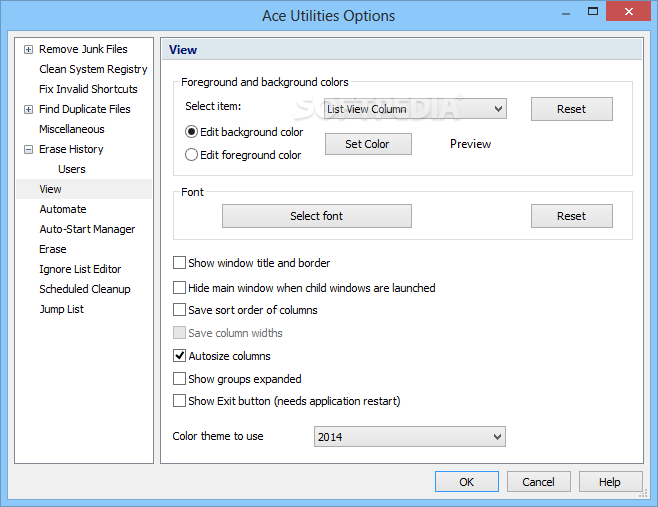Open Scheduled Cleanup options
Viewport: 658px width, 507px height.
pyautogui.click(x=85, y=289)
